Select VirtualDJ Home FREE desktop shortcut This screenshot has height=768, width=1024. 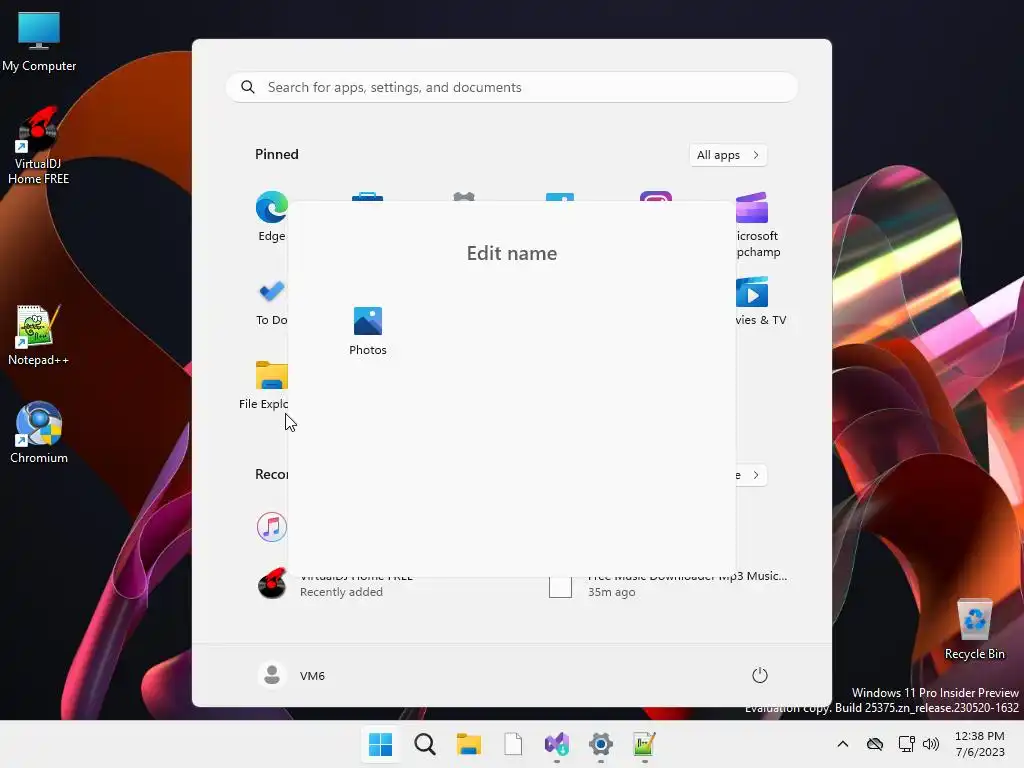pos(39,147)
